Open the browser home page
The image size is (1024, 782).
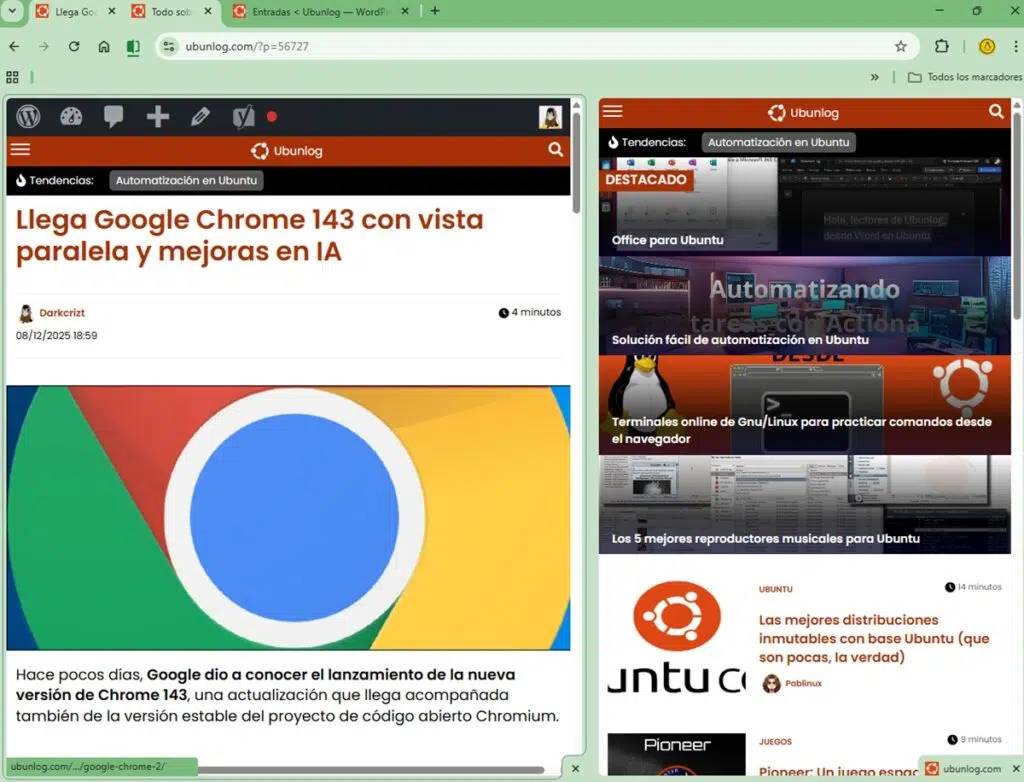point(104,46)
